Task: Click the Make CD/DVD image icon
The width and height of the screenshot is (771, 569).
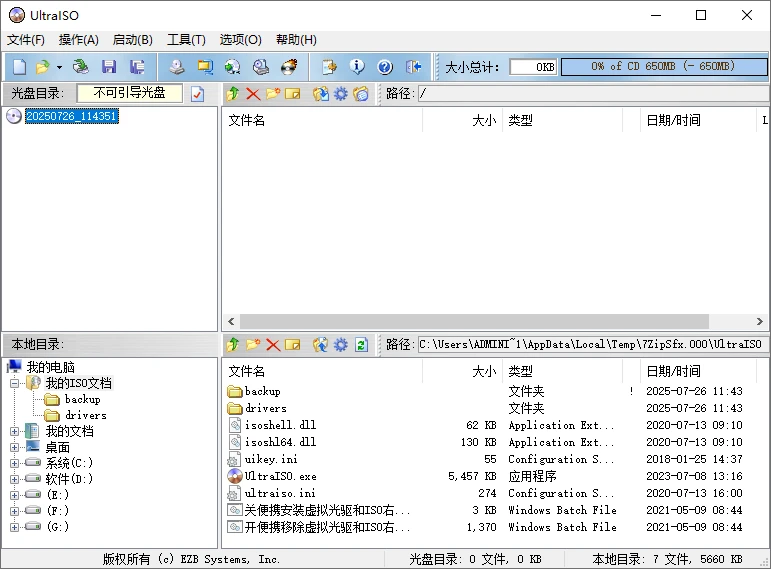Action: 177,67
